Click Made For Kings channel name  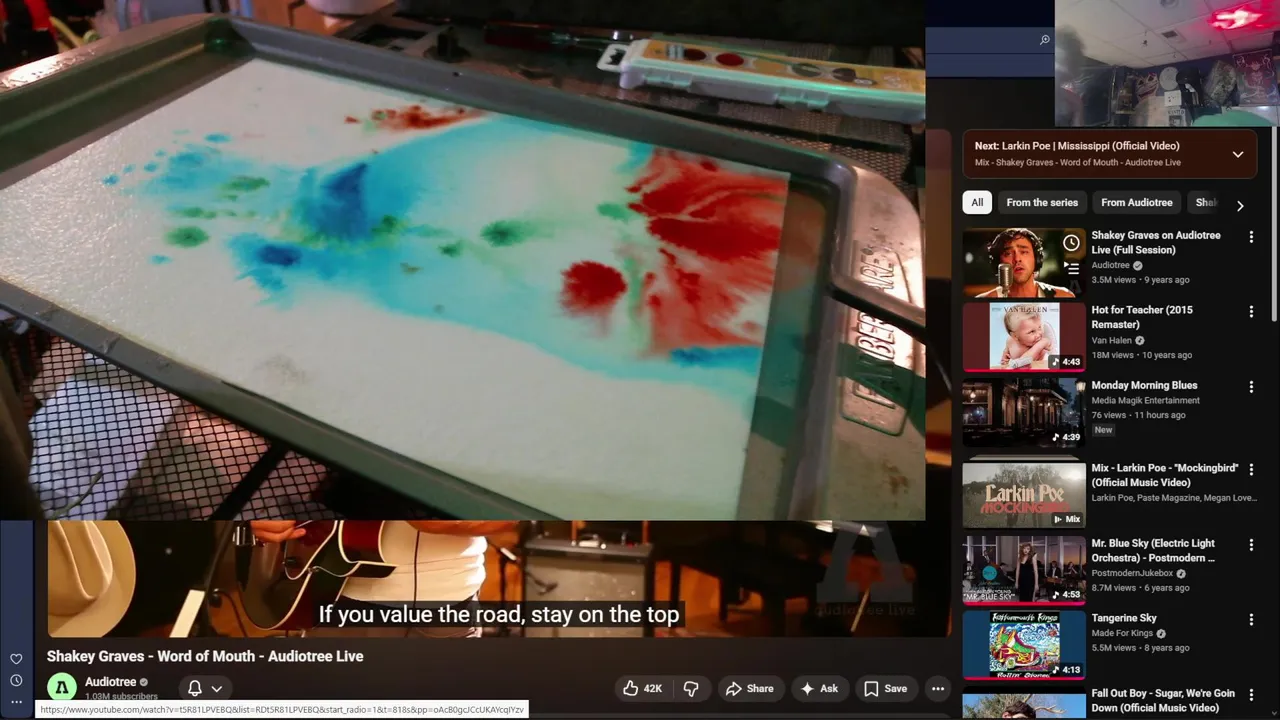click(1123, 633)
